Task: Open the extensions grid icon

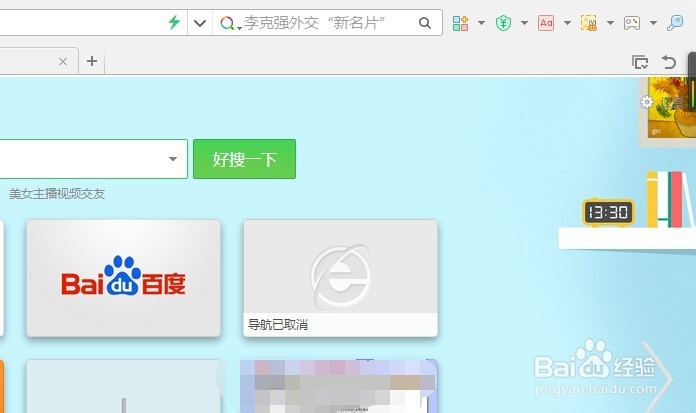Action: coord(460,23)
